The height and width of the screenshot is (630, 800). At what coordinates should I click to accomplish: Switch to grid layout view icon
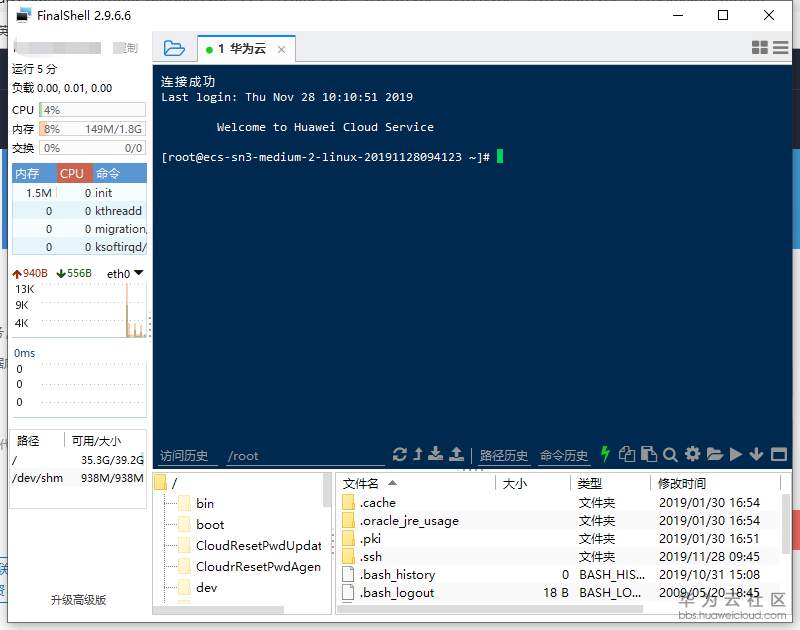[760, 47]
